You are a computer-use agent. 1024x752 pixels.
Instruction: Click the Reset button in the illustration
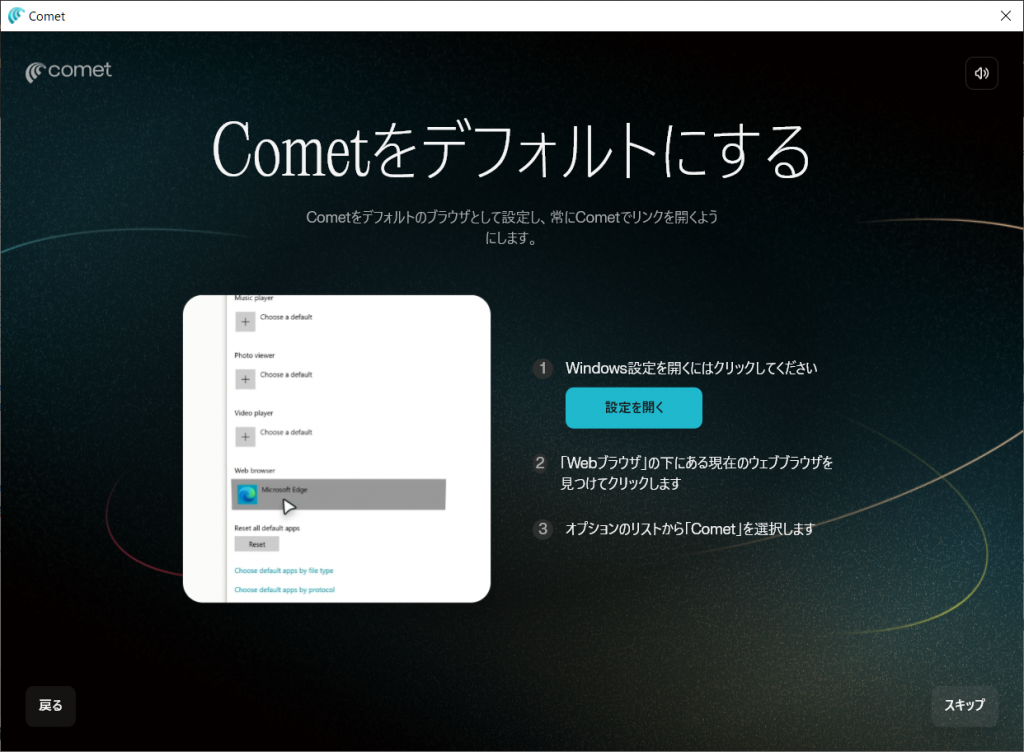pyautogui.click(x=257, y=545)
